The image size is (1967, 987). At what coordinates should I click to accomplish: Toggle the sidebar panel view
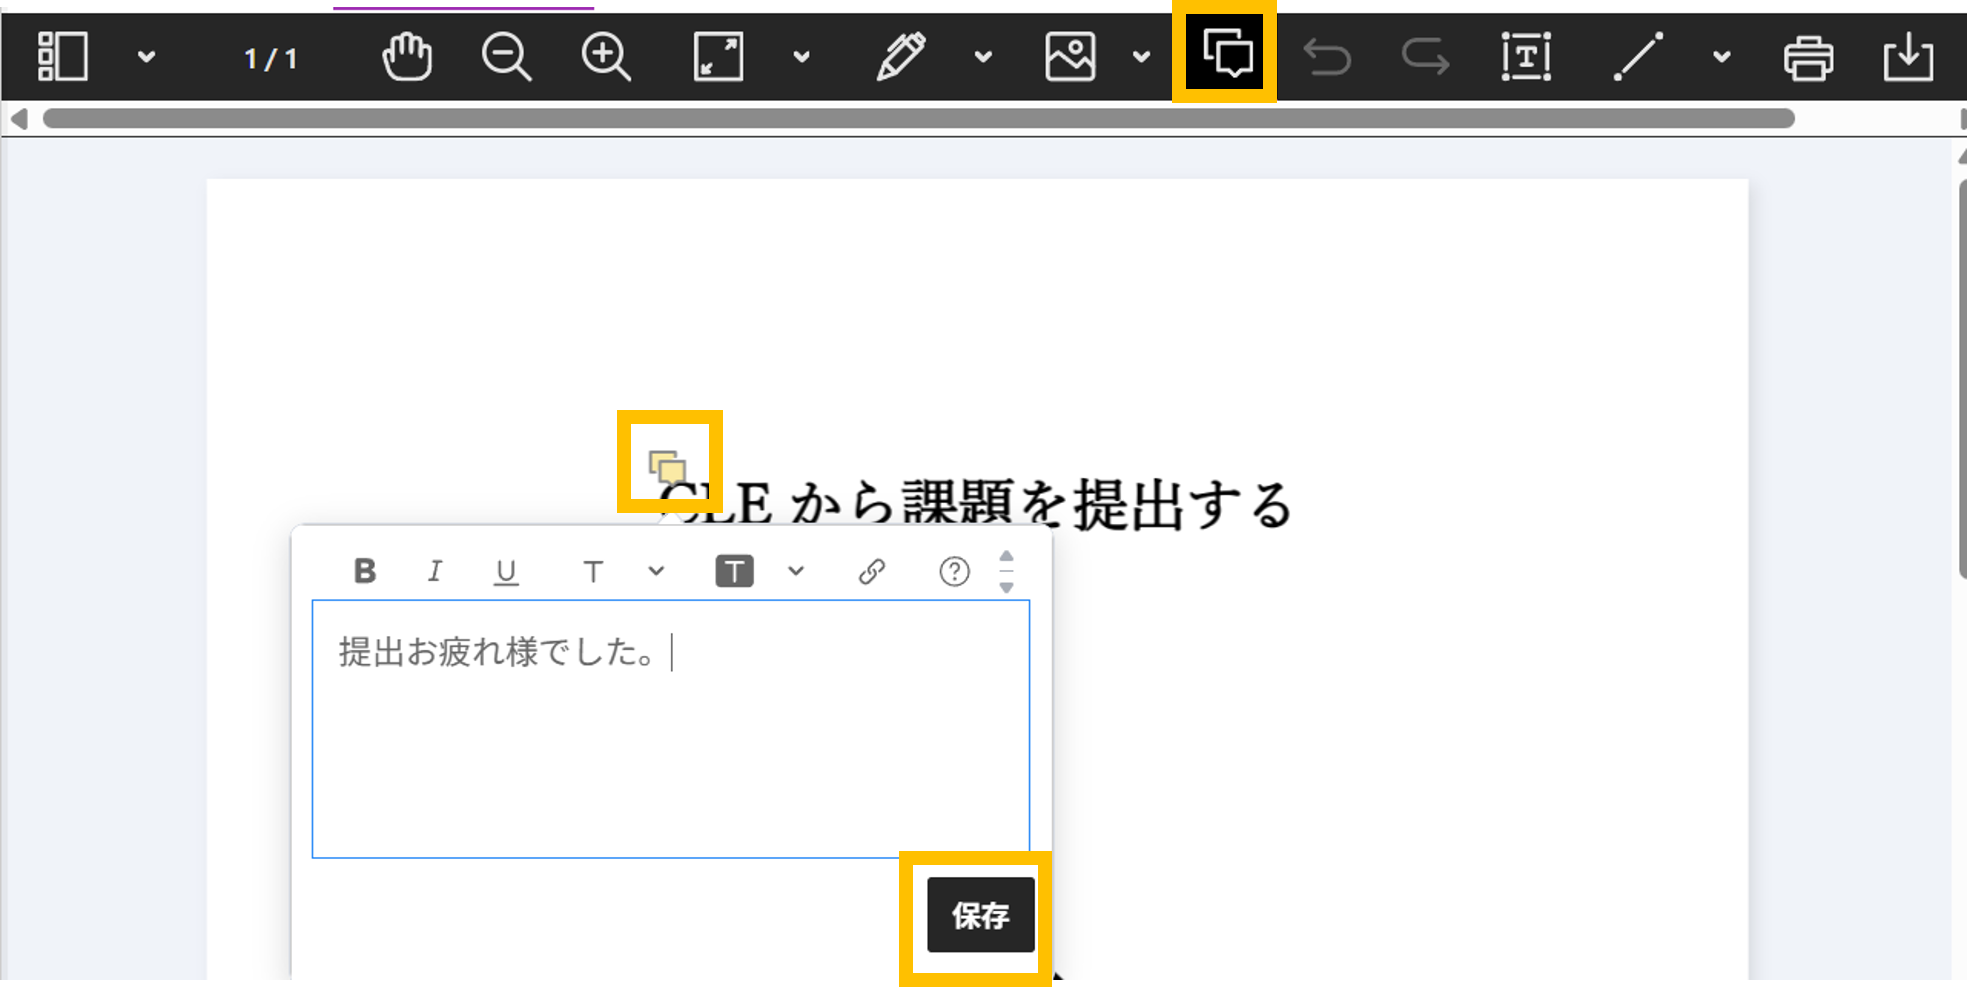[x=62, y=57]
